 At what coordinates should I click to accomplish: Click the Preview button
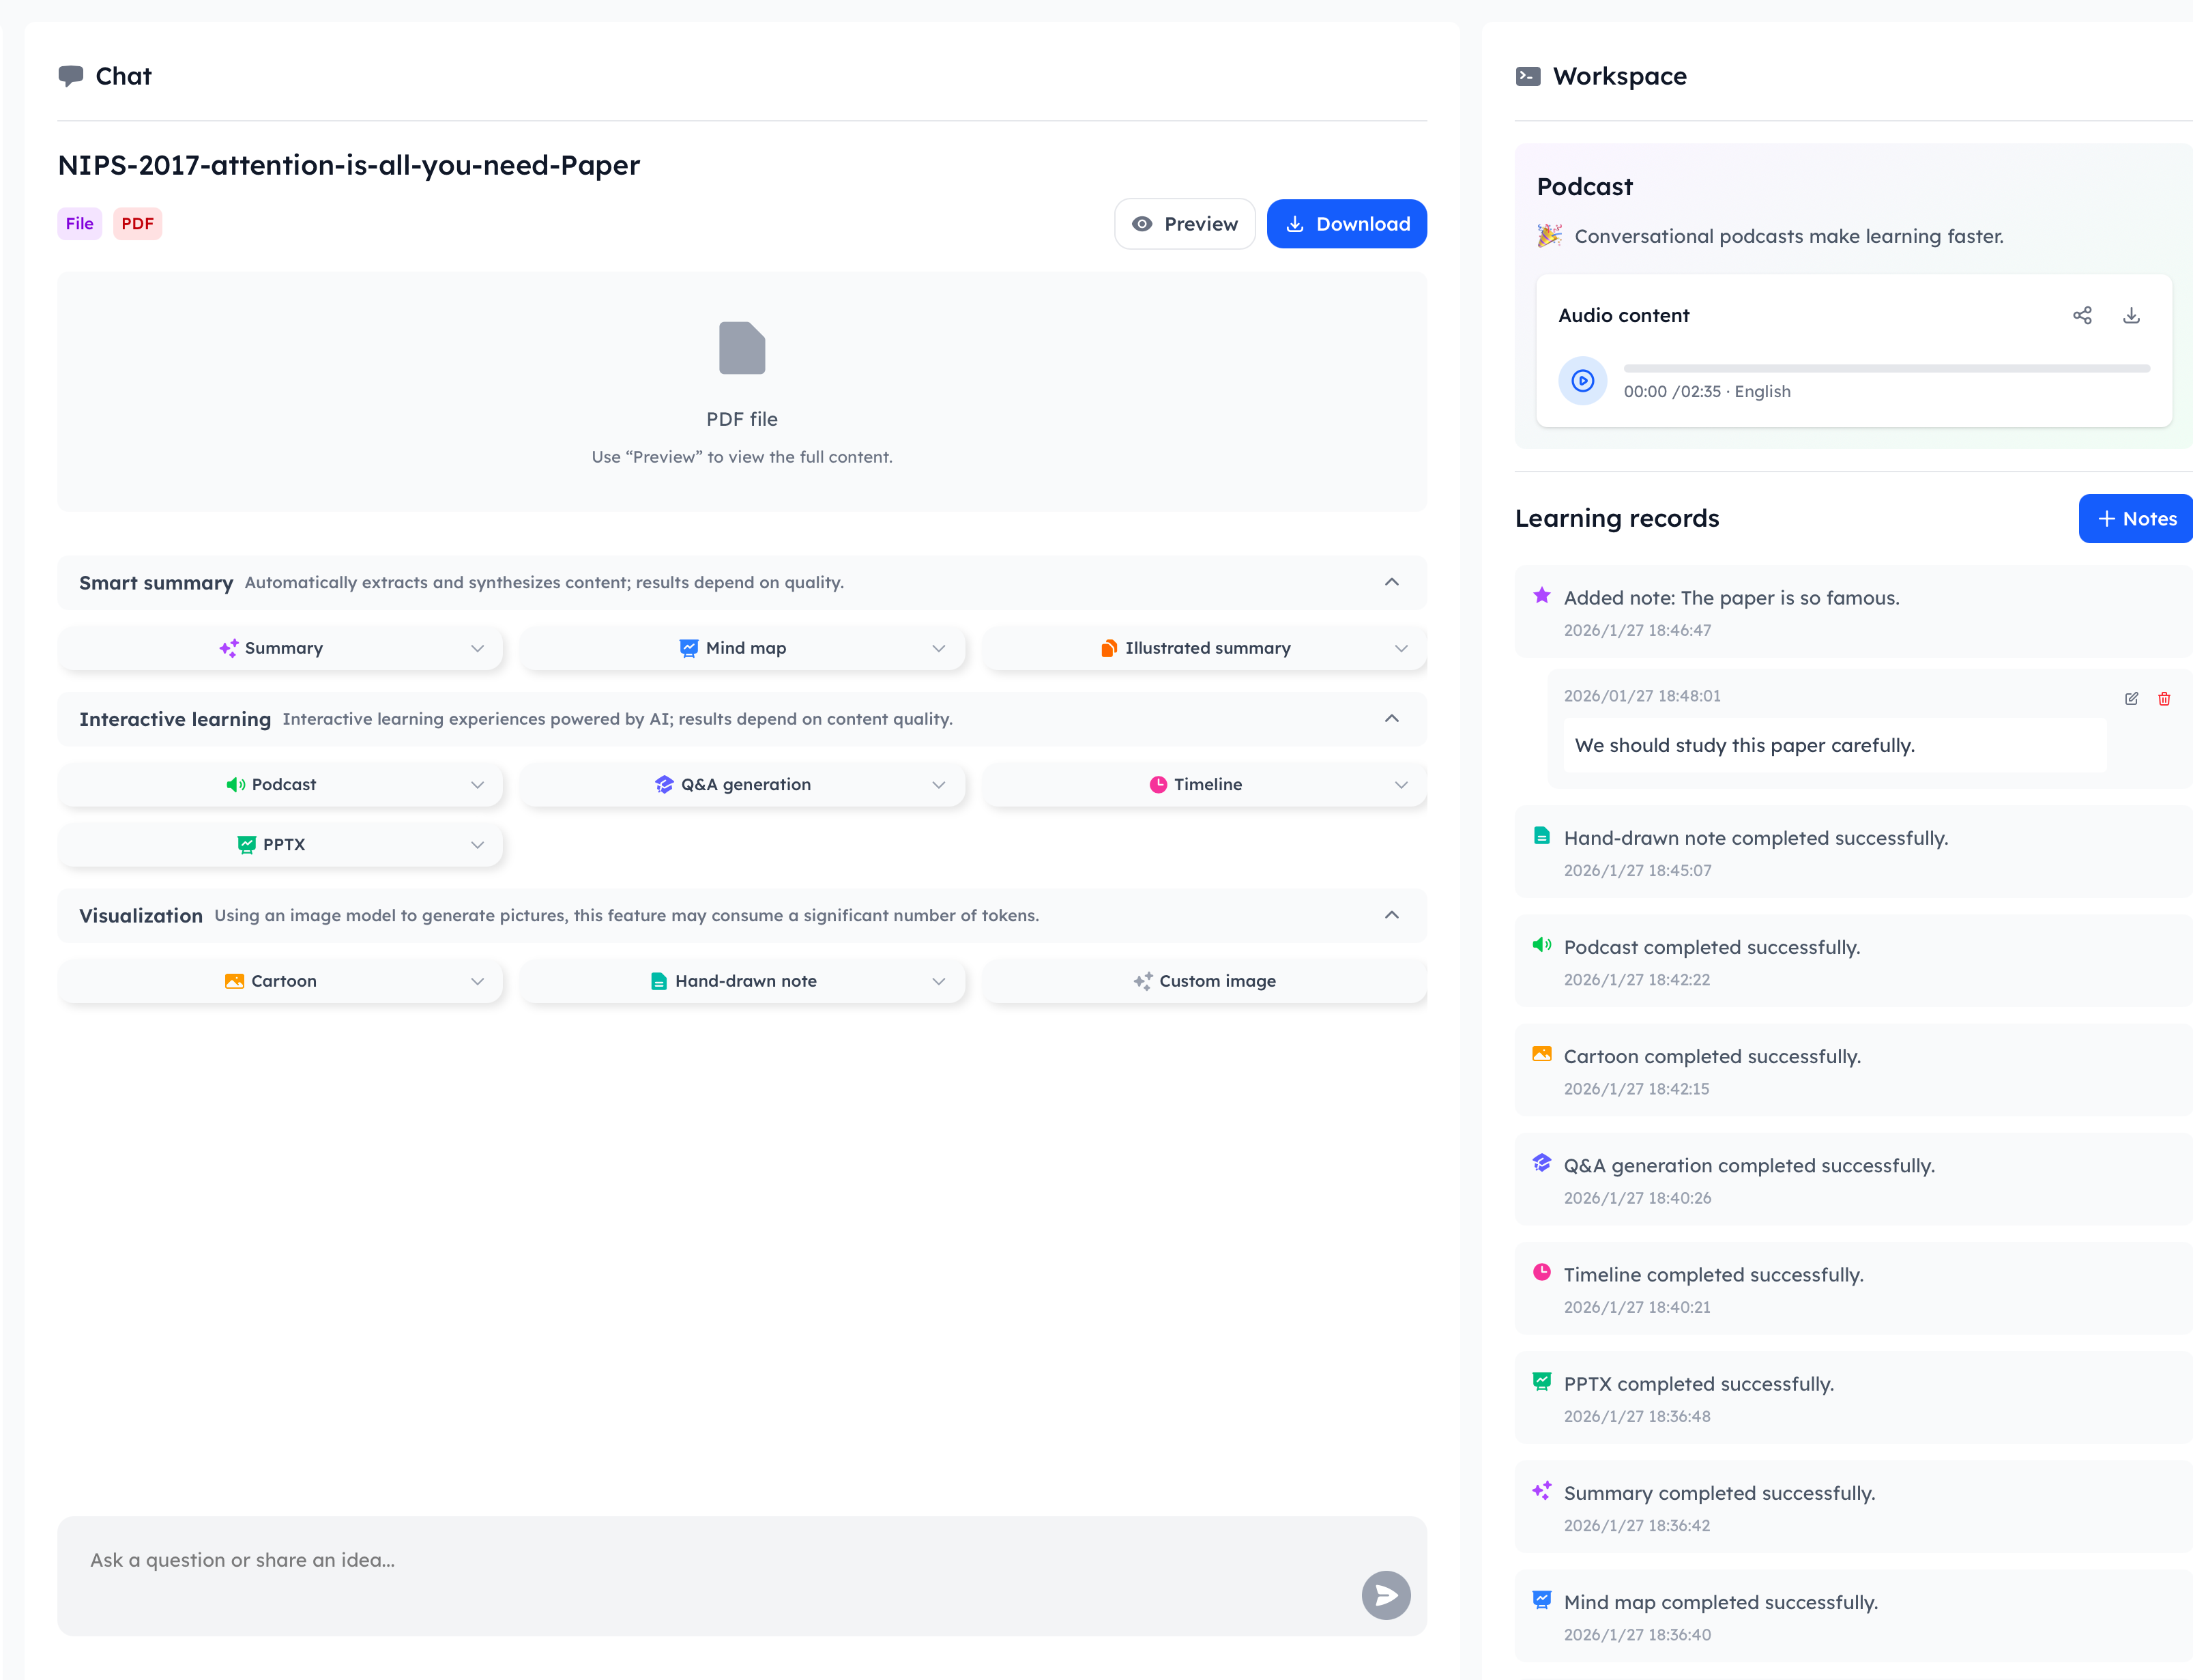tap(1184, 224)
